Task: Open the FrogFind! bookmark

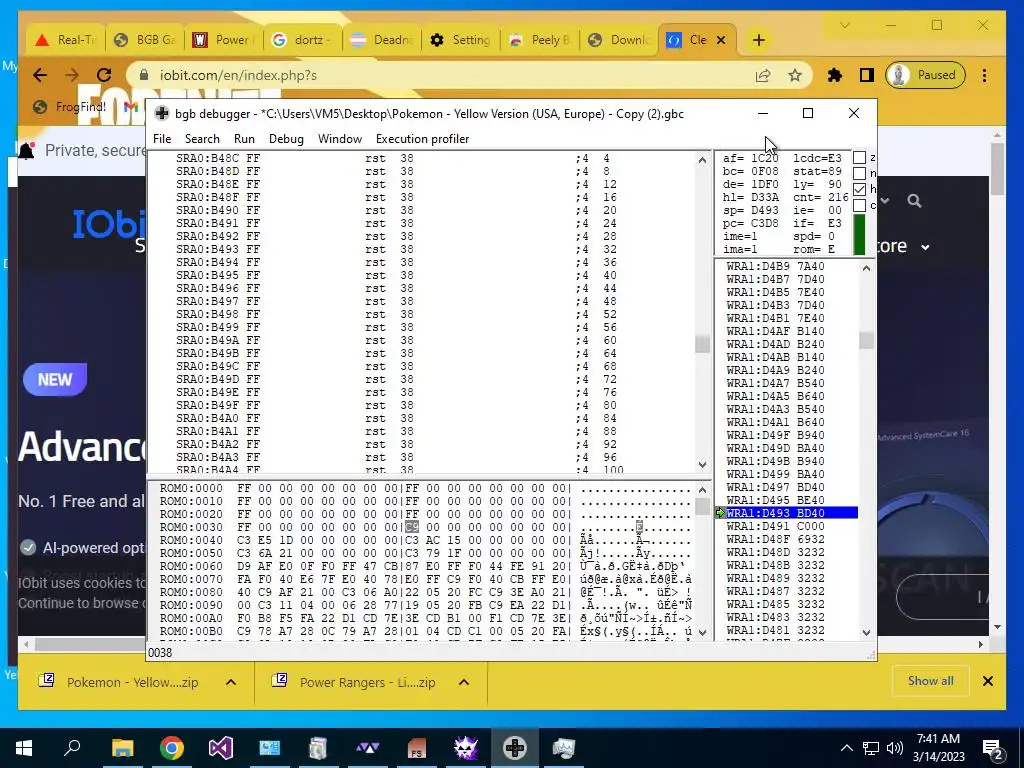Action: (70, 106)
